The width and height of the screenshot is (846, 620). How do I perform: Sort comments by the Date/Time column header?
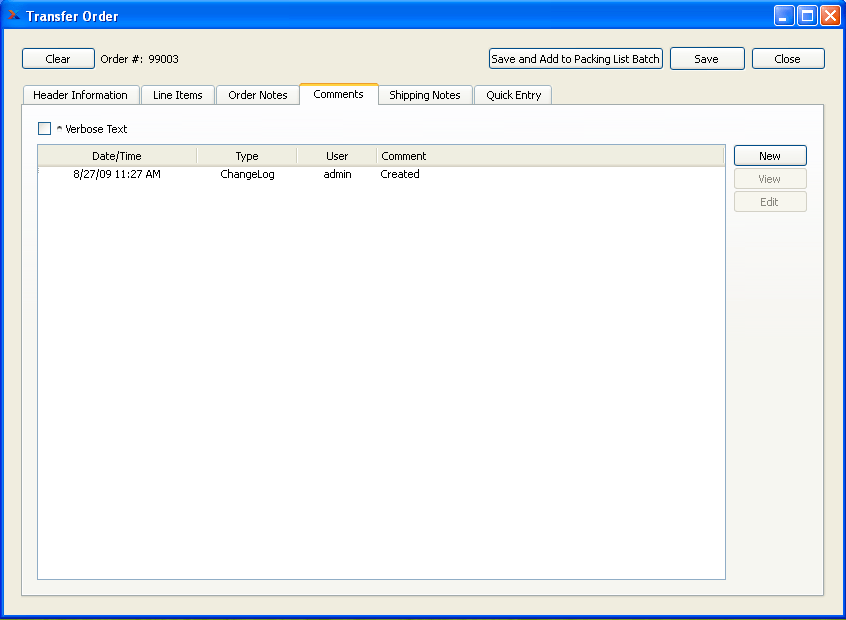pos(117,155)
